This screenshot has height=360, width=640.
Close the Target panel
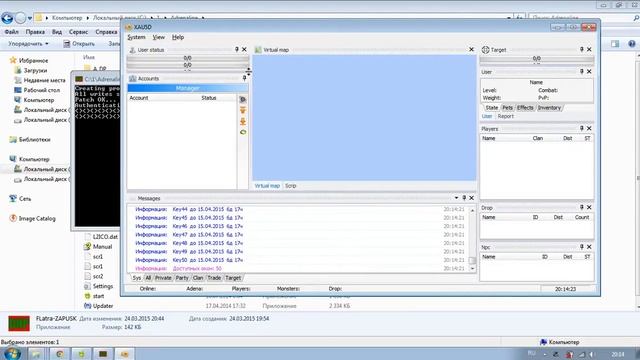[x=589, y=49]
